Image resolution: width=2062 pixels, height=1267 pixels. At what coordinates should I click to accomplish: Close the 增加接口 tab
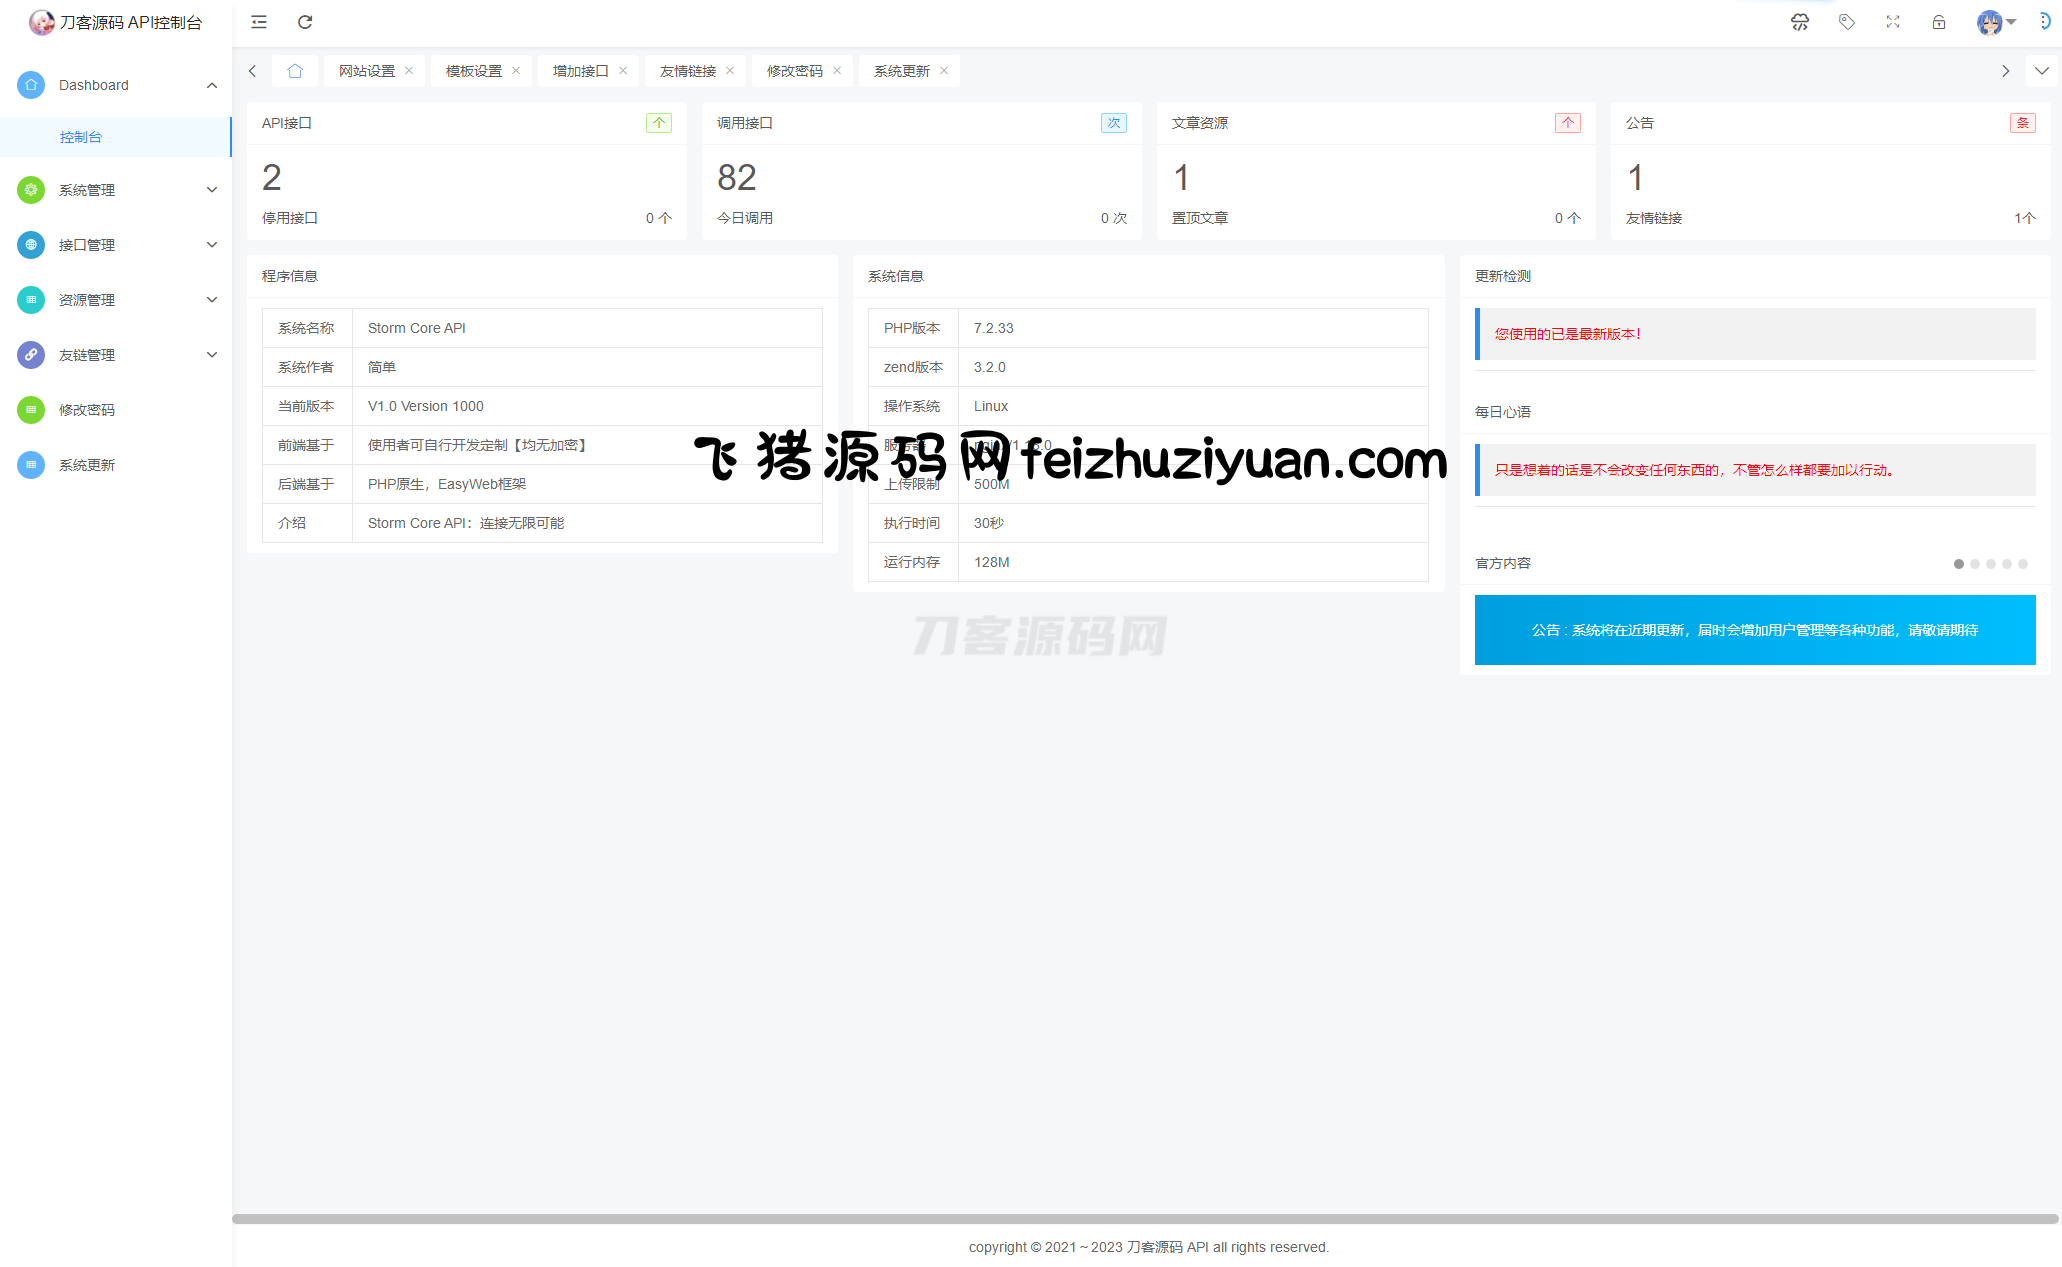click(x=623, y=71)
